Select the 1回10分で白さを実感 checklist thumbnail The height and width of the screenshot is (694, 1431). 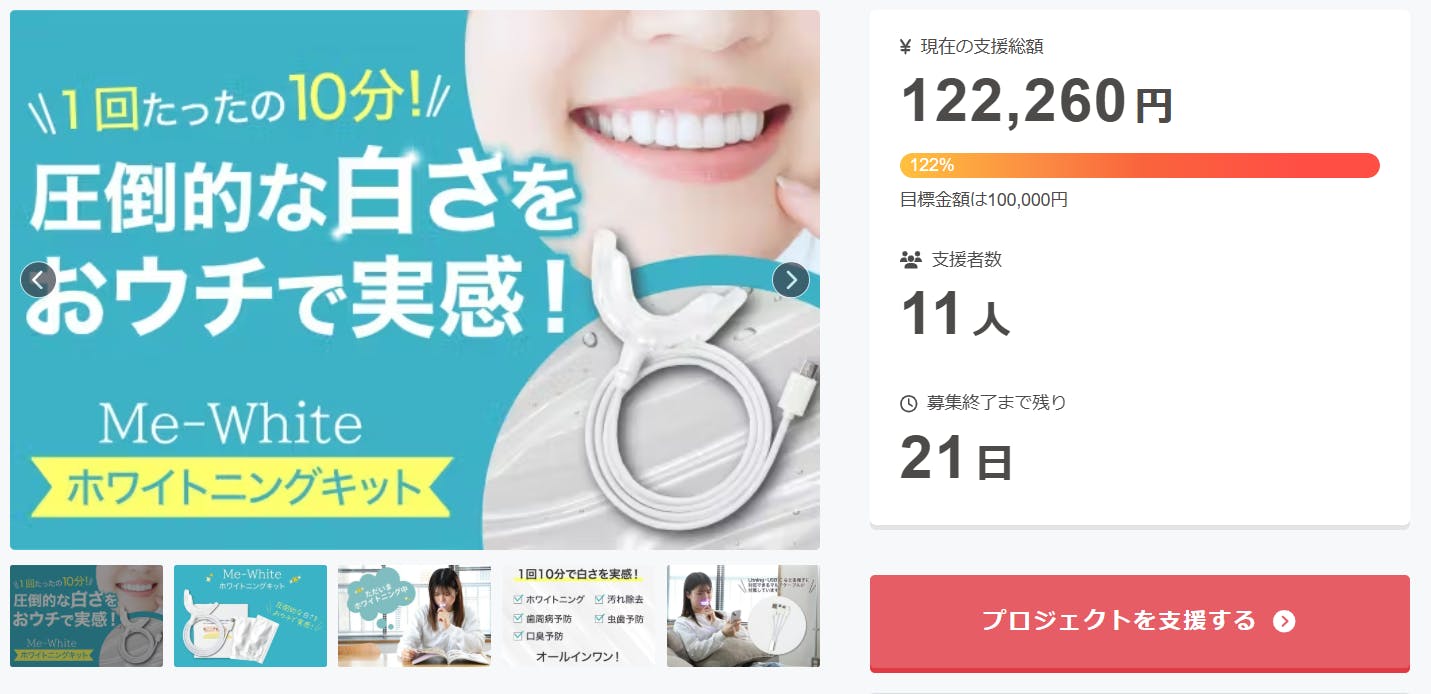click(579, 616)
